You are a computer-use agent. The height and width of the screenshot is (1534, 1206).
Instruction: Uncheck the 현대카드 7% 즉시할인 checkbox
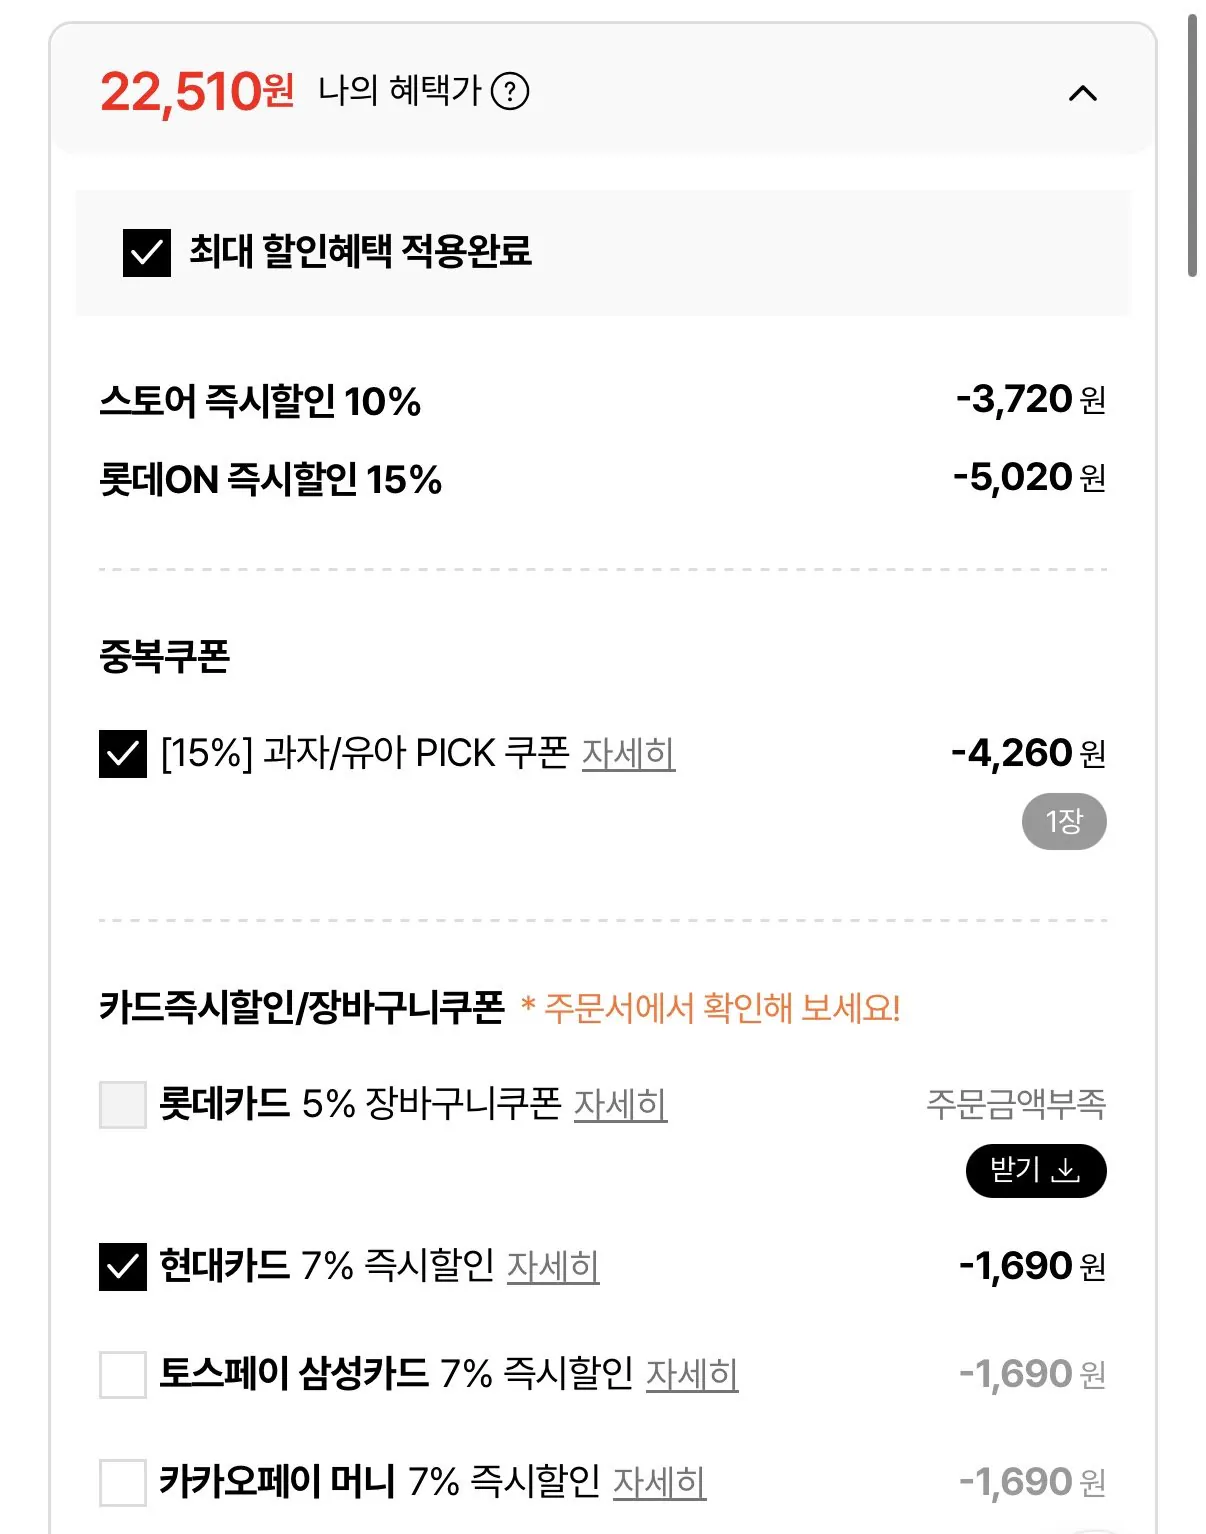click(123, 1267)
